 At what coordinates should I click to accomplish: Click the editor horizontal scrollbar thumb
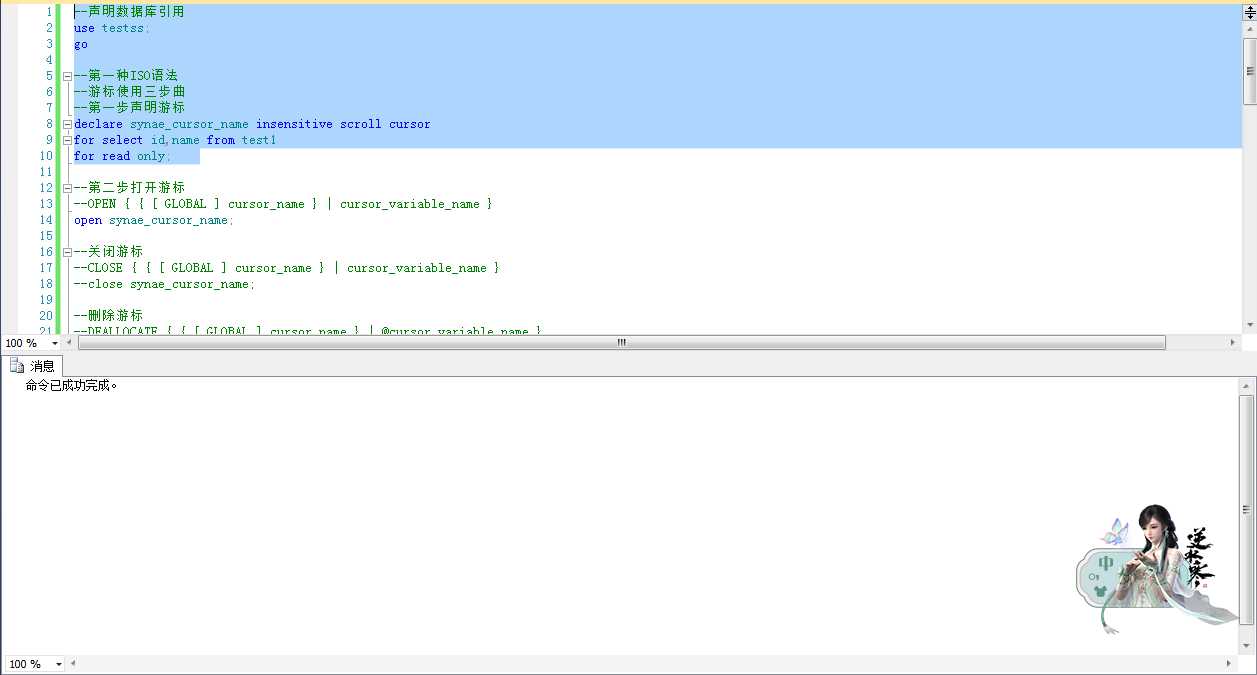[621, 342]
